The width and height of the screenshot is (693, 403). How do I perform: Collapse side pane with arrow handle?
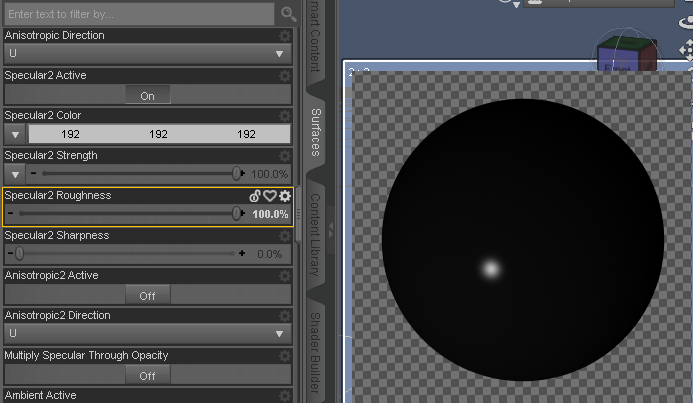(331, 229)
